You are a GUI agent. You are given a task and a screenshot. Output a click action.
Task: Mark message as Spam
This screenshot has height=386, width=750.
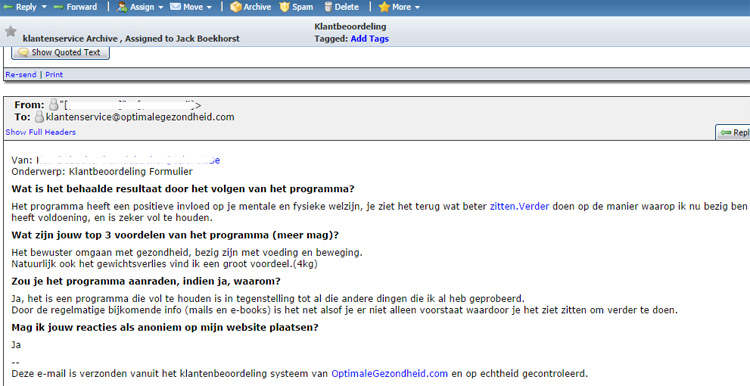pos(297,7)
